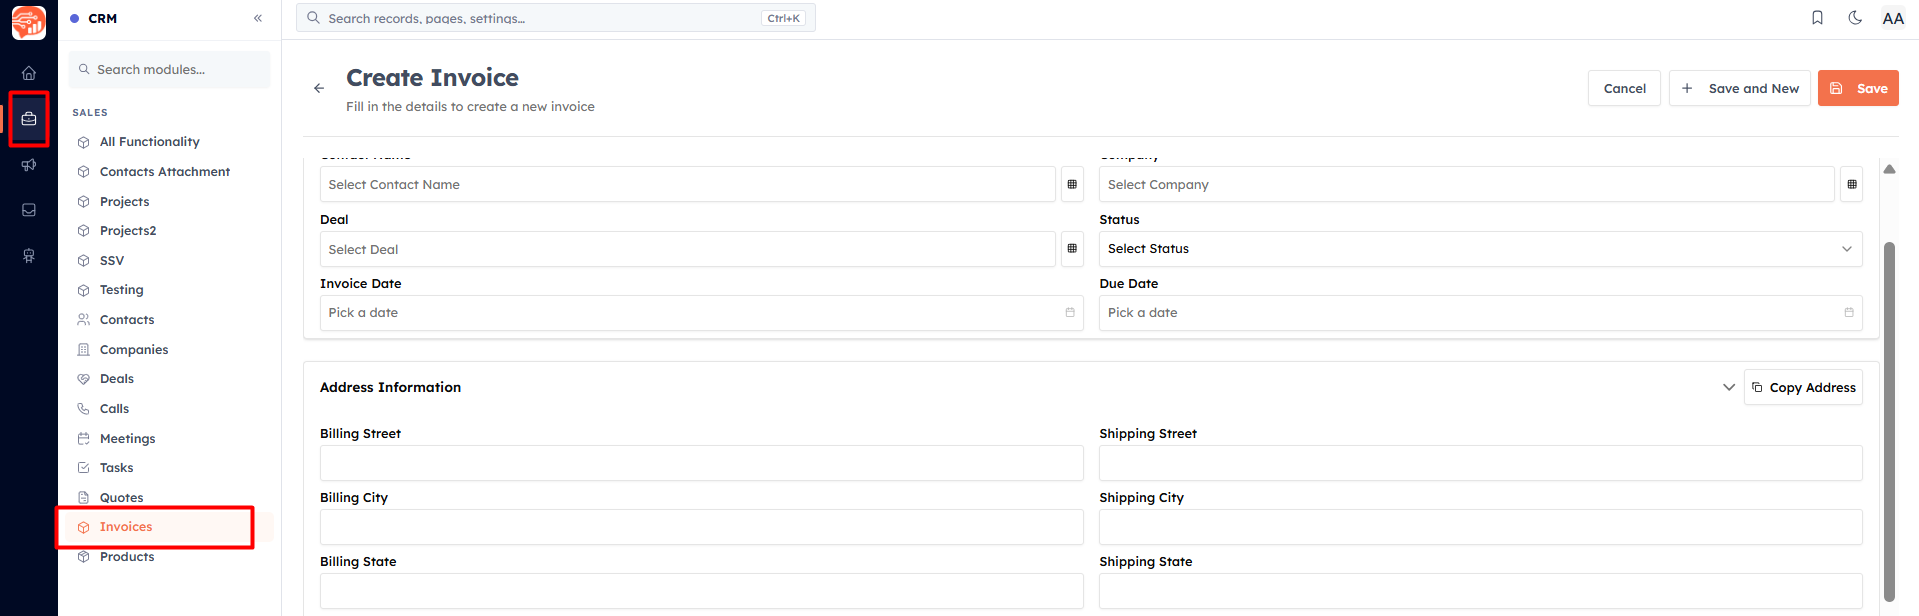Click the Billing State input
Image resolution: width=1919 pixels, height=616 pixels.
(701, 591)
